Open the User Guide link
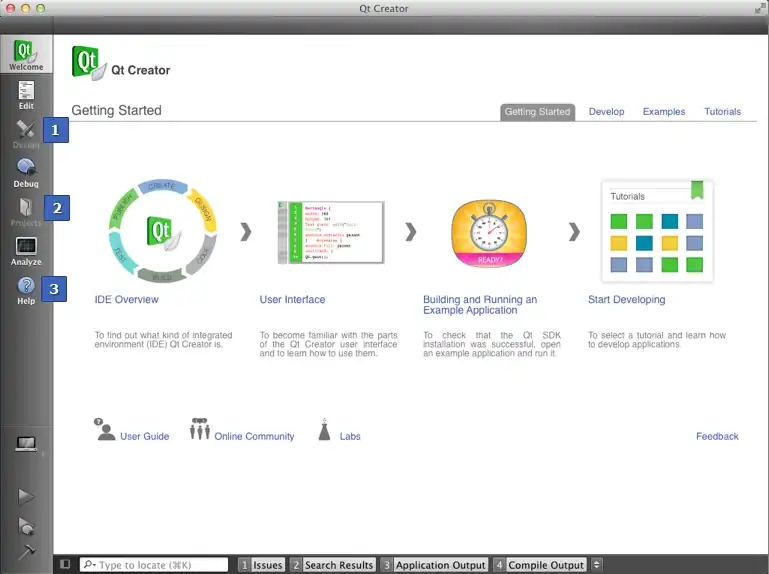The width and height of the screenshot is (769, 574). pyautogui.click(x=144, y=436)
